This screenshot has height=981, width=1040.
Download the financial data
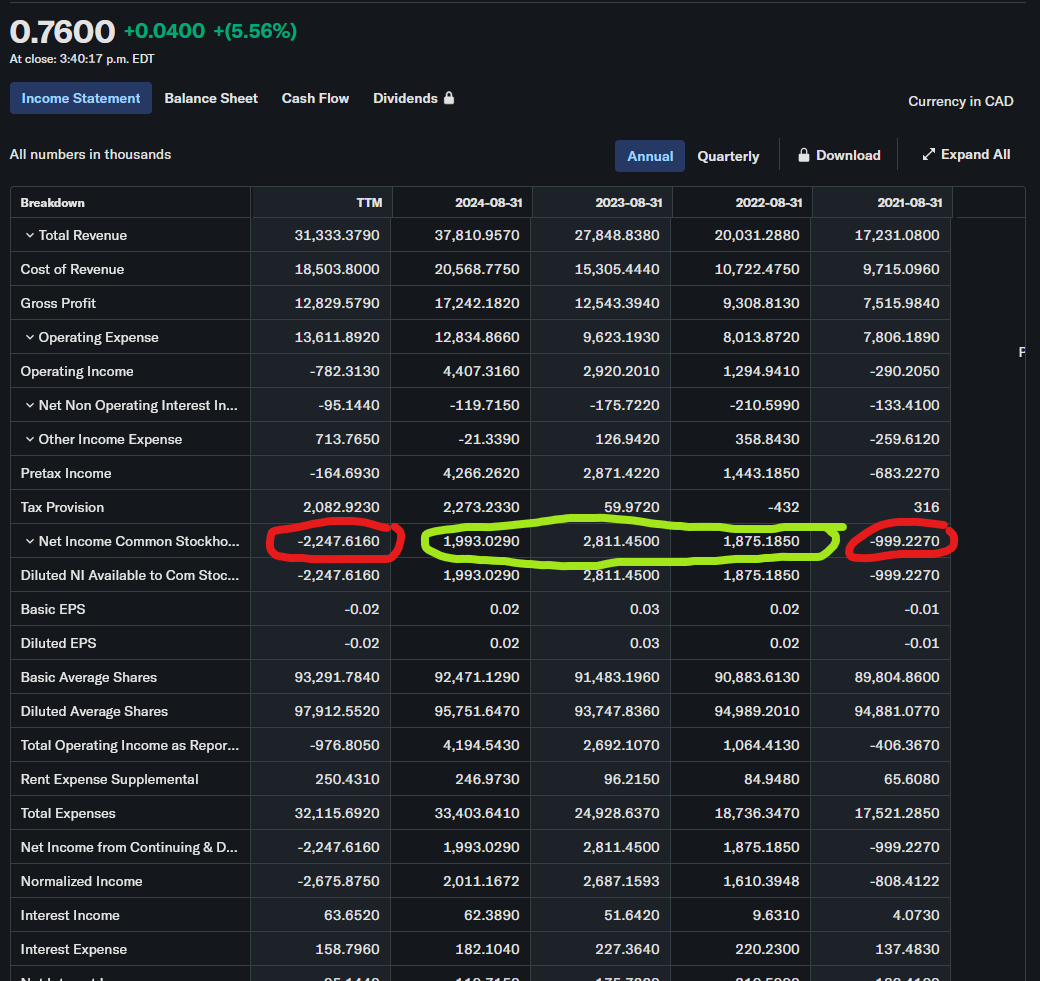(847, 155)
